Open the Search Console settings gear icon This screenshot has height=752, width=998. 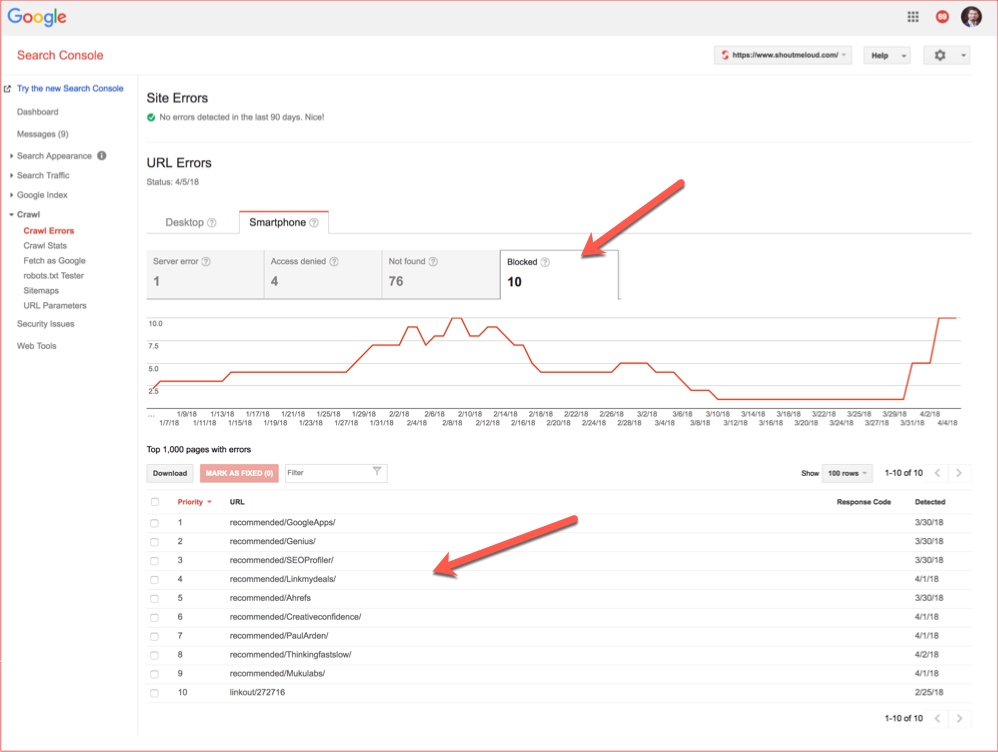point(941,55)
